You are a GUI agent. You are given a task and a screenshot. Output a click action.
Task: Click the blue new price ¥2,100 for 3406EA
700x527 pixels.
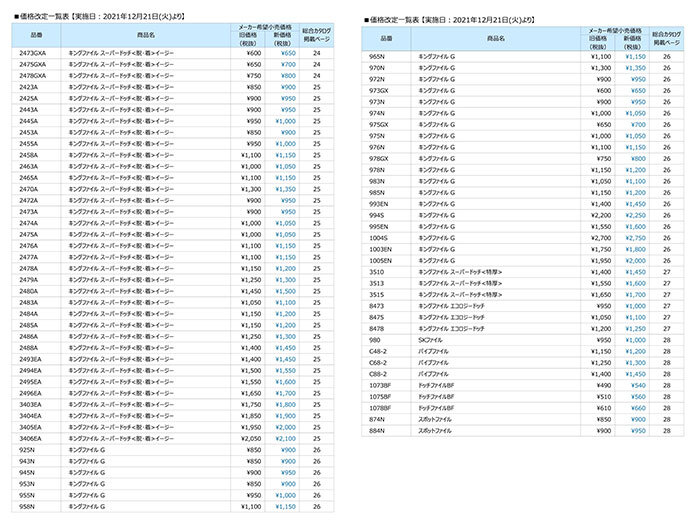pyautogui.click(x=286, y=438)
